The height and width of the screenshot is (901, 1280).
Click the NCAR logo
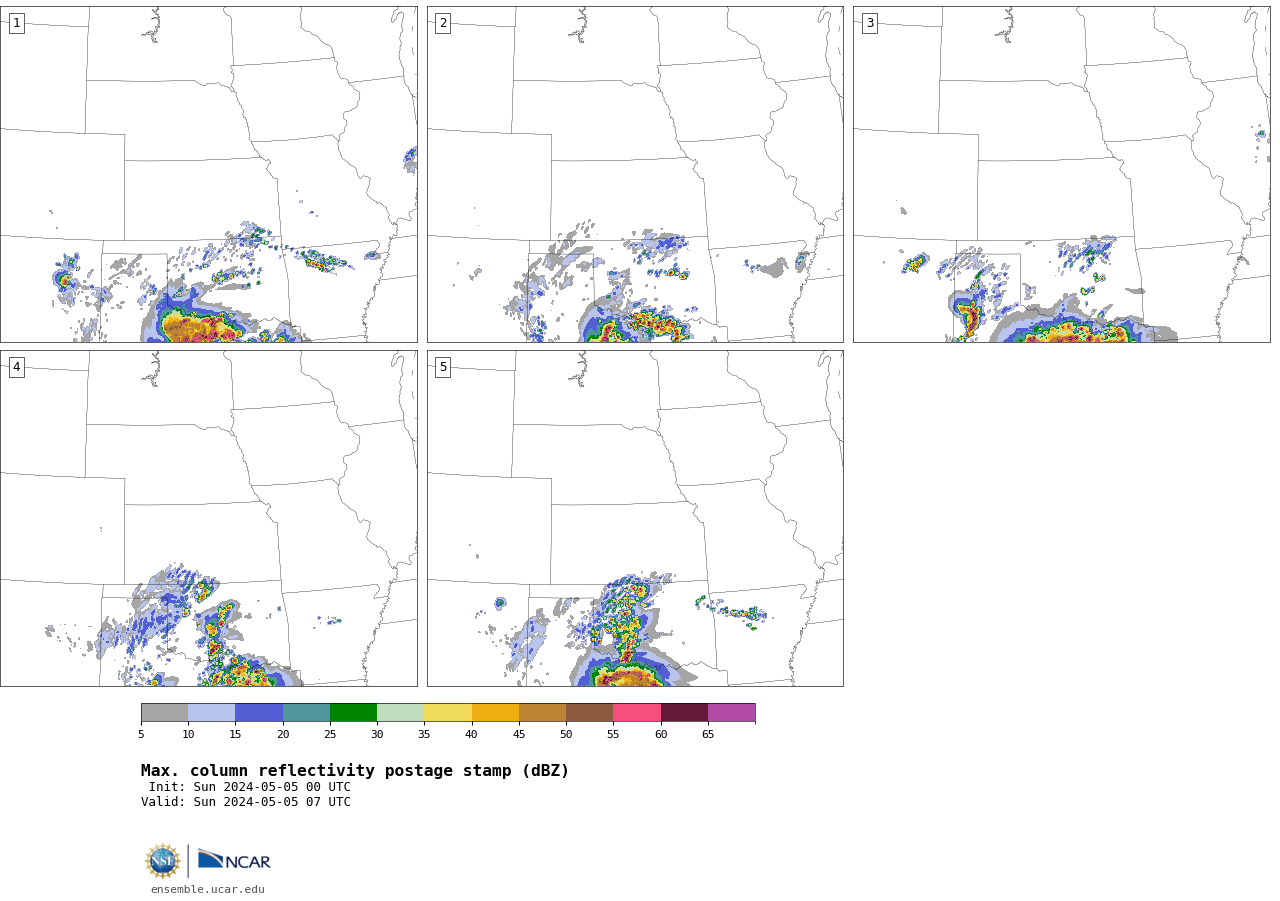click(x=234, y=860)
